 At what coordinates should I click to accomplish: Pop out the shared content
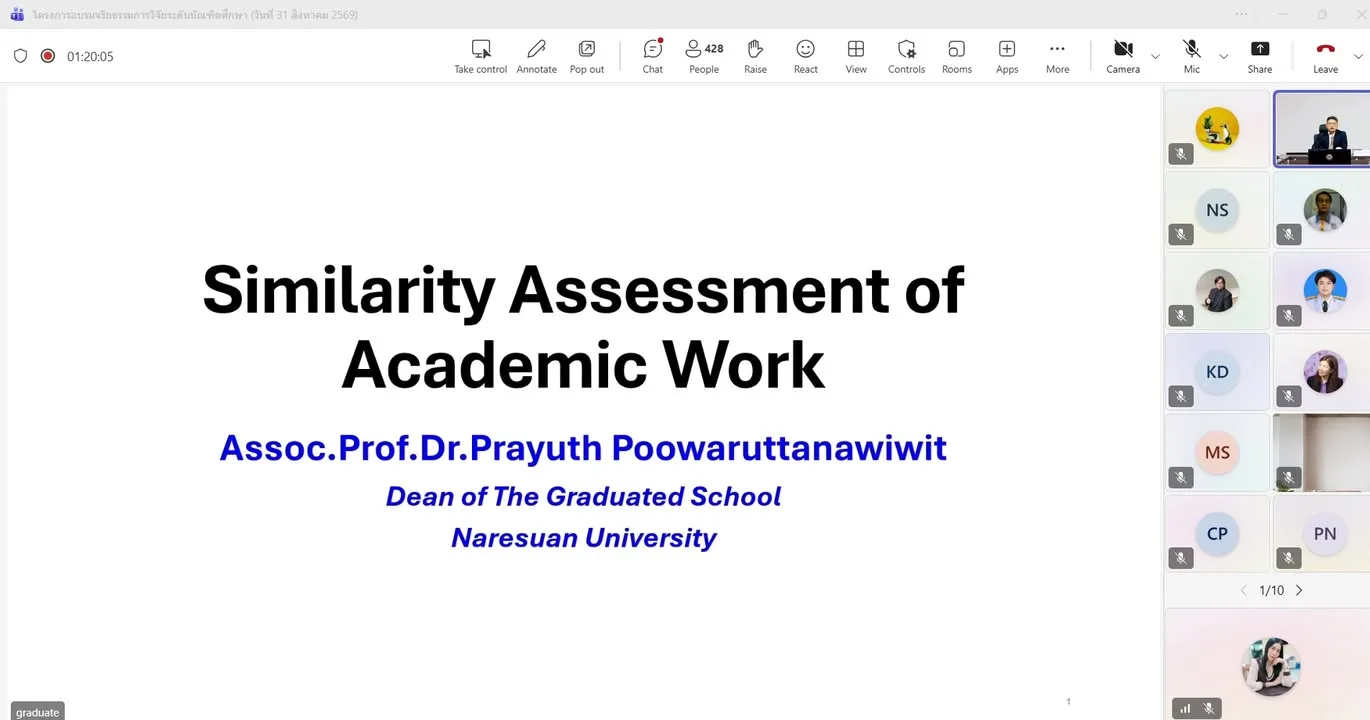coord(587,56)
